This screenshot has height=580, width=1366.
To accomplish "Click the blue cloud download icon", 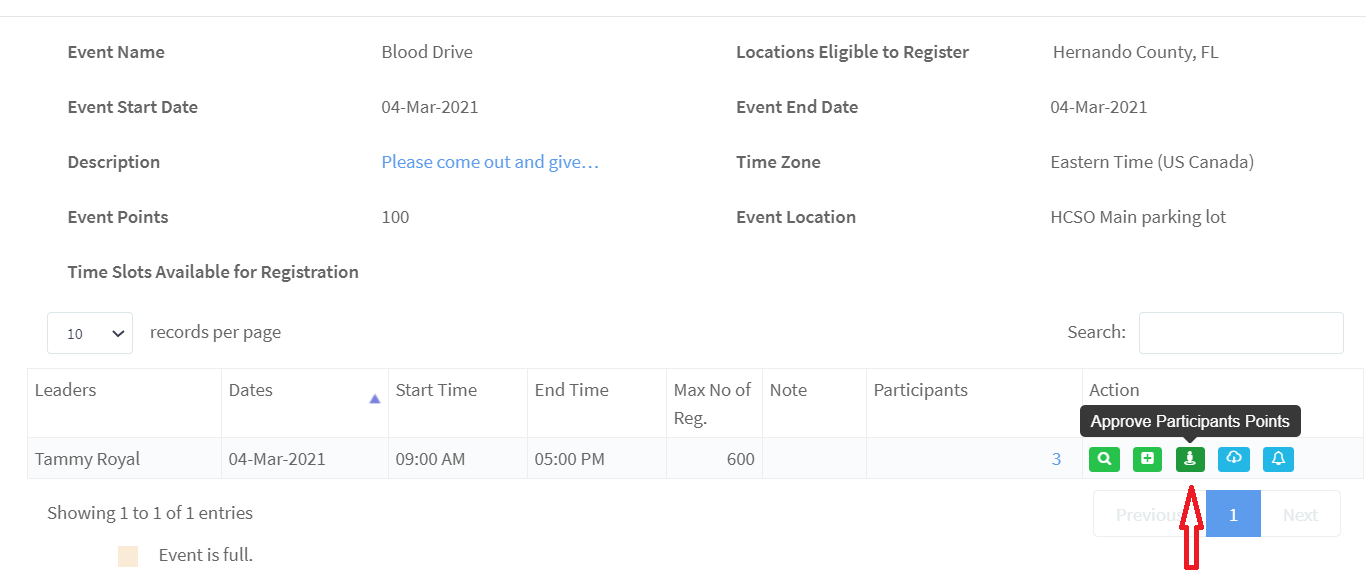I will point(1234,459).
